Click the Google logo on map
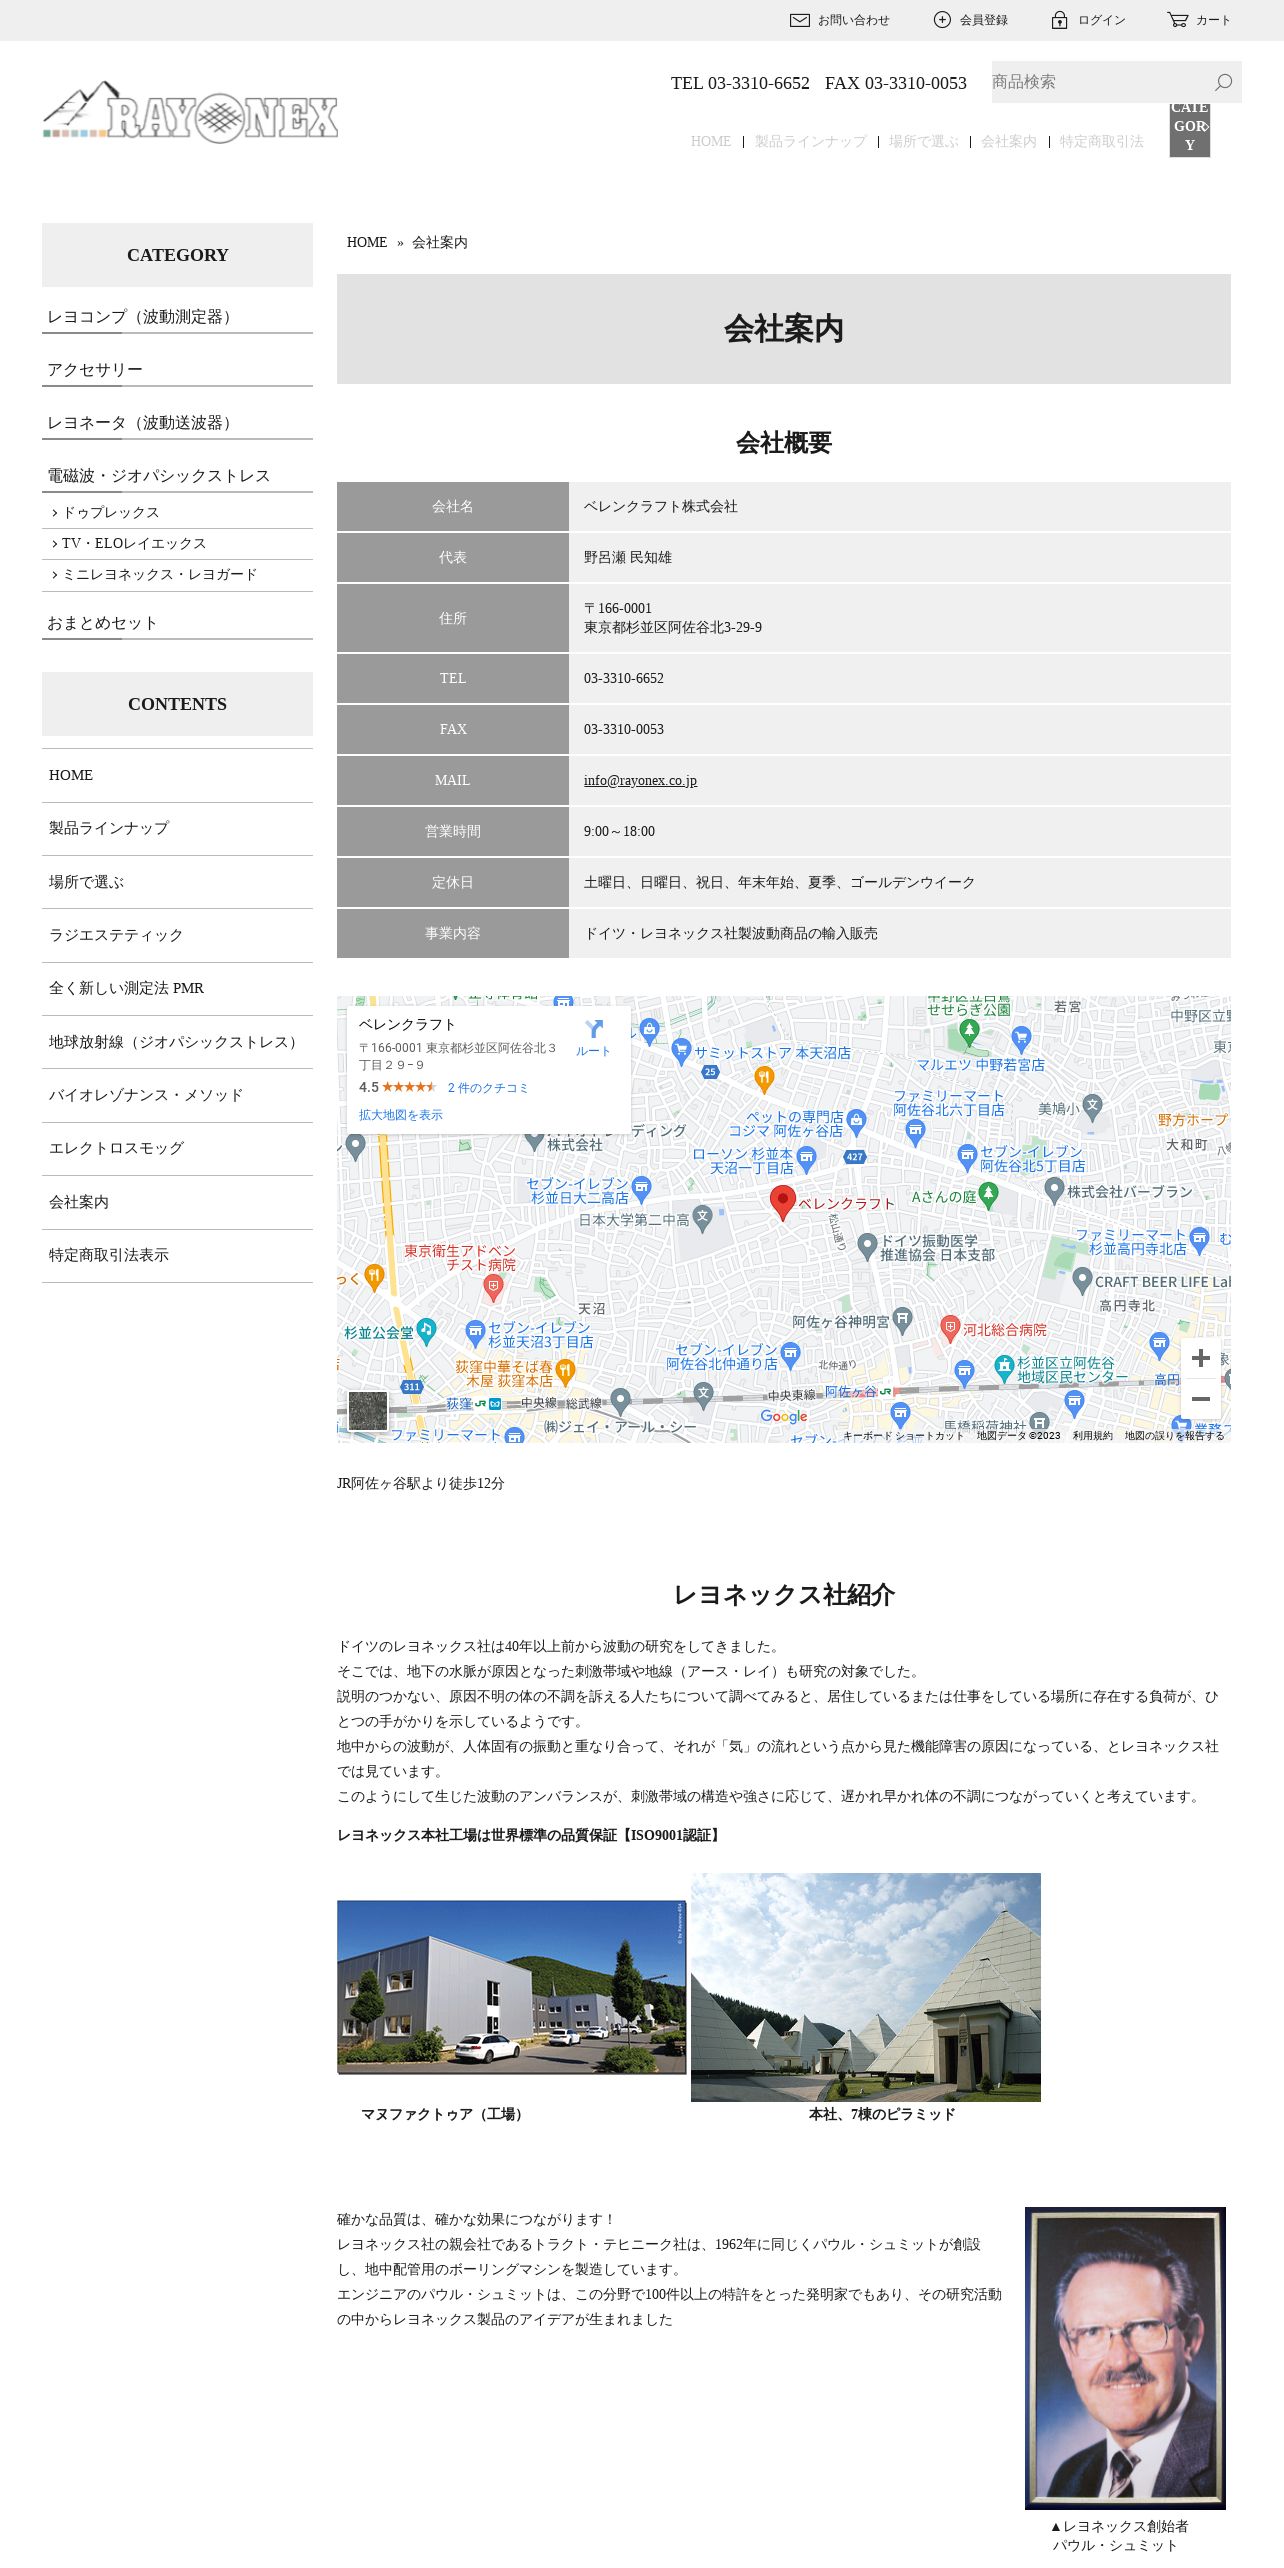This screenshot has width=1284, height=2568. click(783, 1416)
